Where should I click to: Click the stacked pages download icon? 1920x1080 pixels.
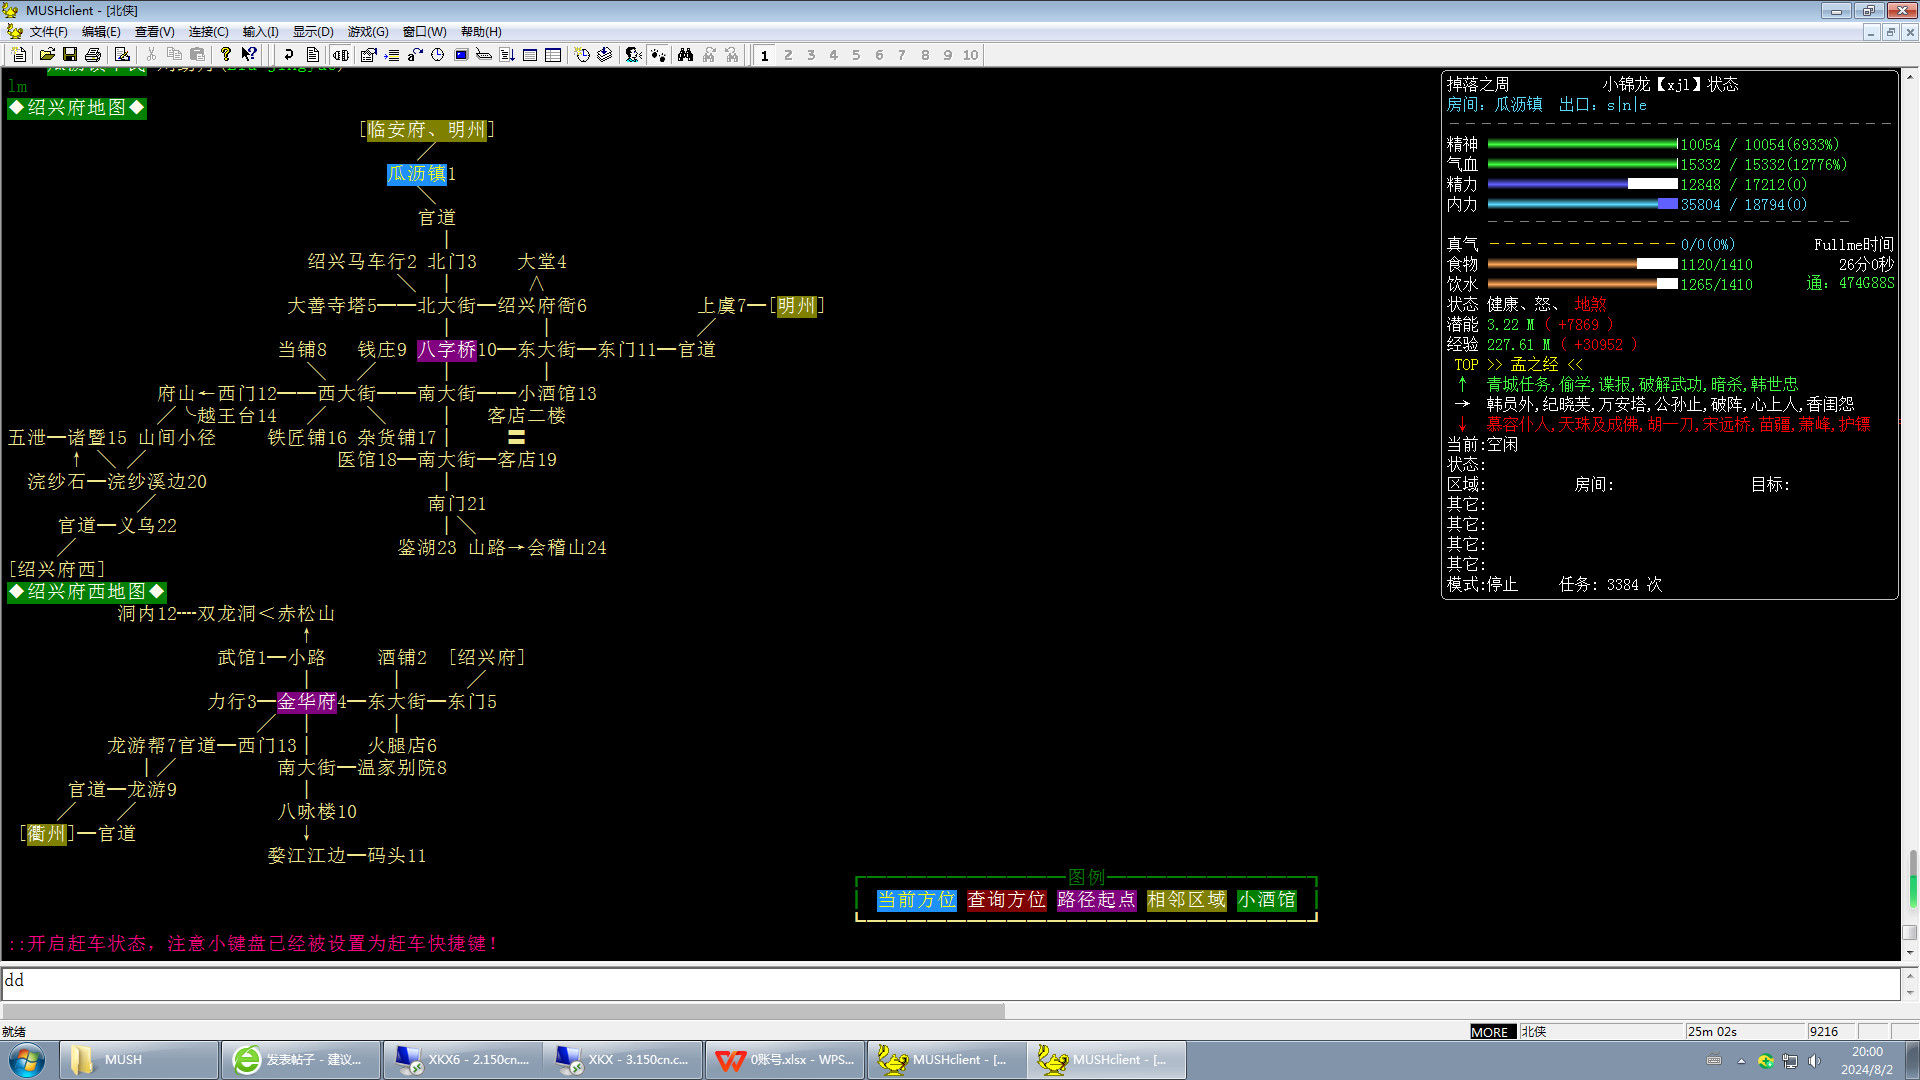point(605,55)
